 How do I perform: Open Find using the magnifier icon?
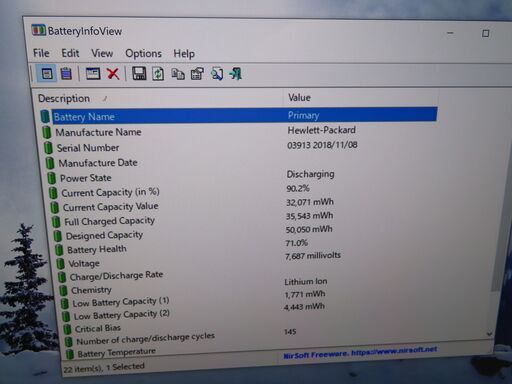217,74
